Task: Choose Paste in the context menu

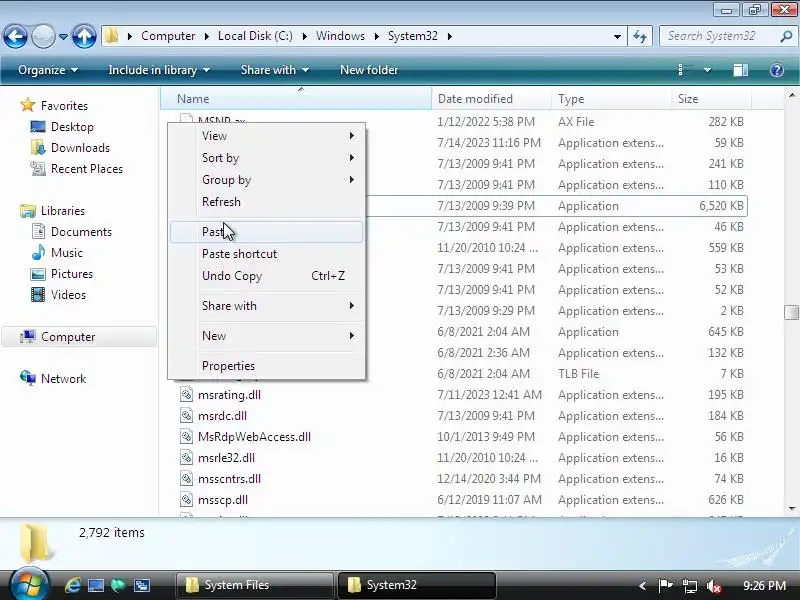Action: (266, 232)
